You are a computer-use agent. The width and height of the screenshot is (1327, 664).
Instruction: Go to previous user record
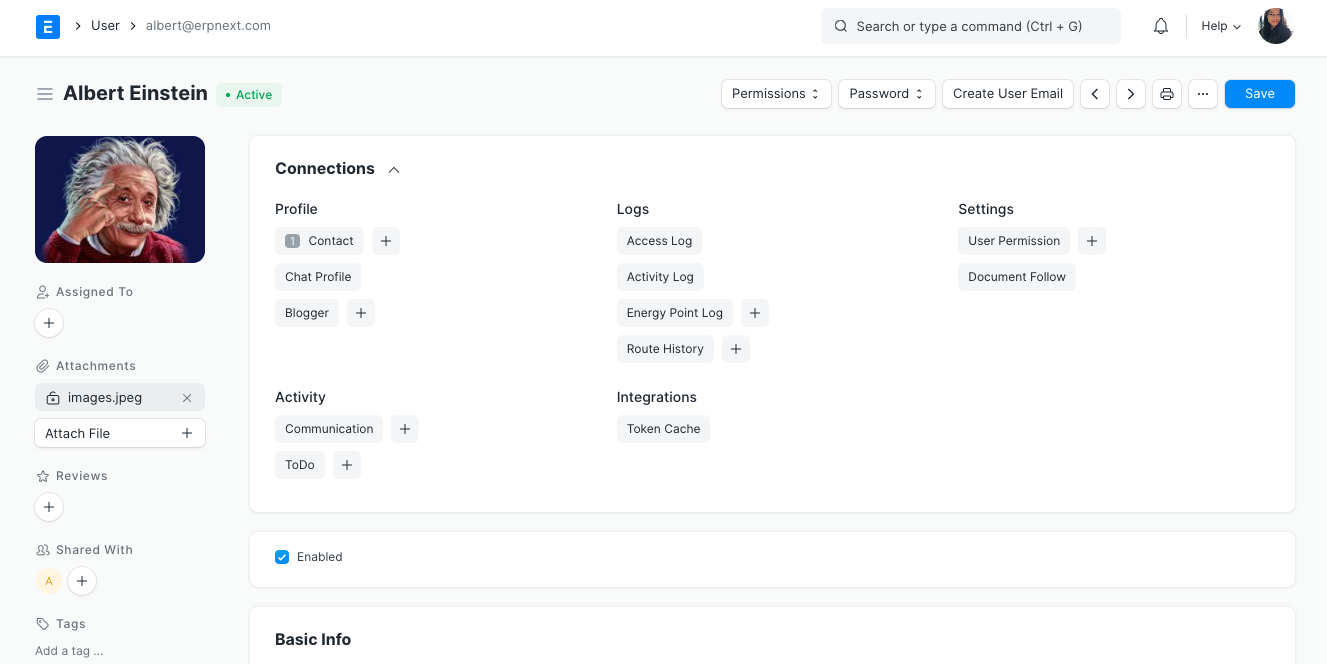click(1095, 94)
